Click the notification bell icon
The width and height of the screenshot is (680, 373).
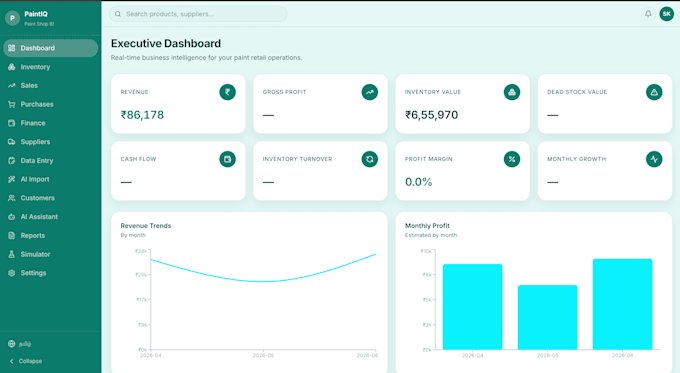[x=648, y=14]
